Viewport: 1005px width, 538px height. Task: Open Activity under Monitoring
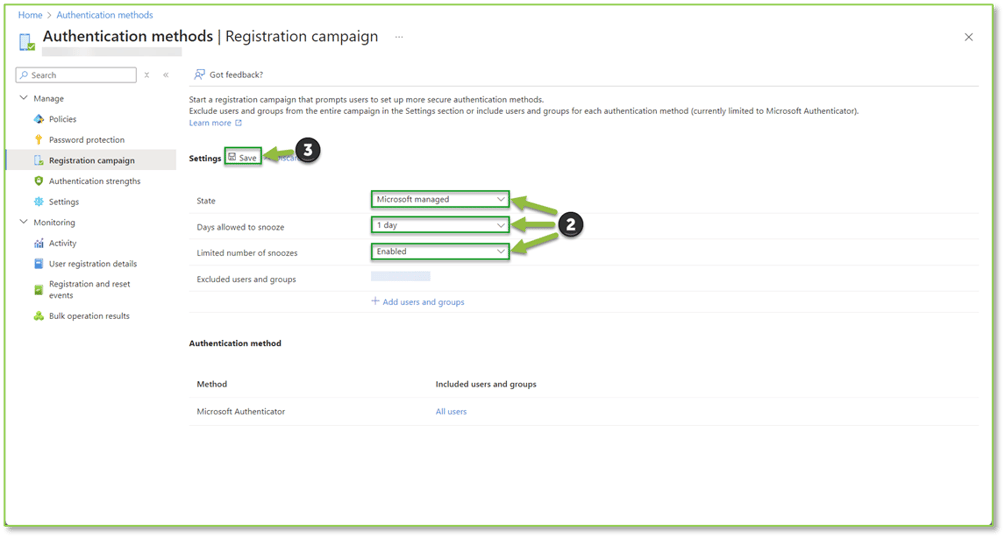pyautogui.click(x=63, y=243)
